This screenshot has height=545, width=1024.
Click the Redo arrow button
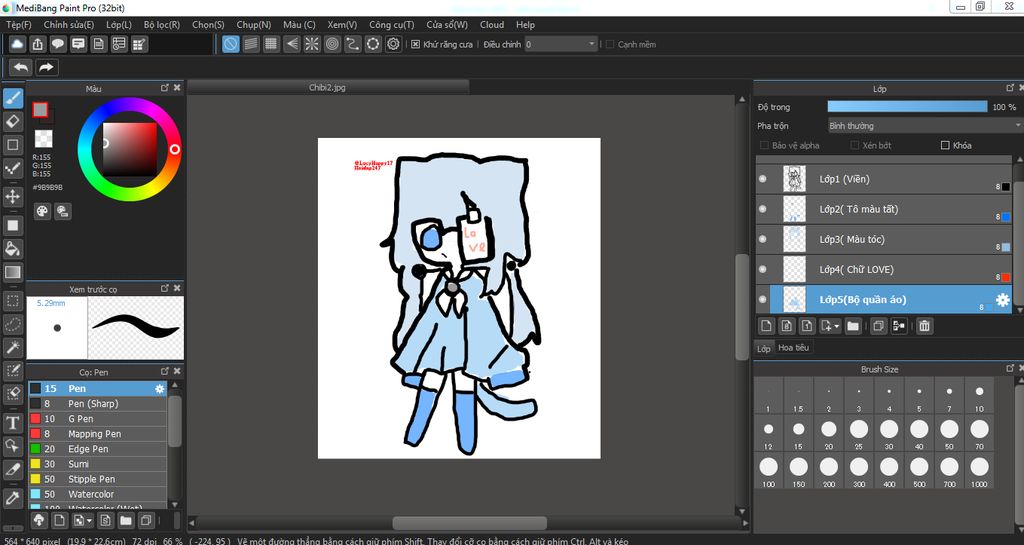[x=46, y=67]
